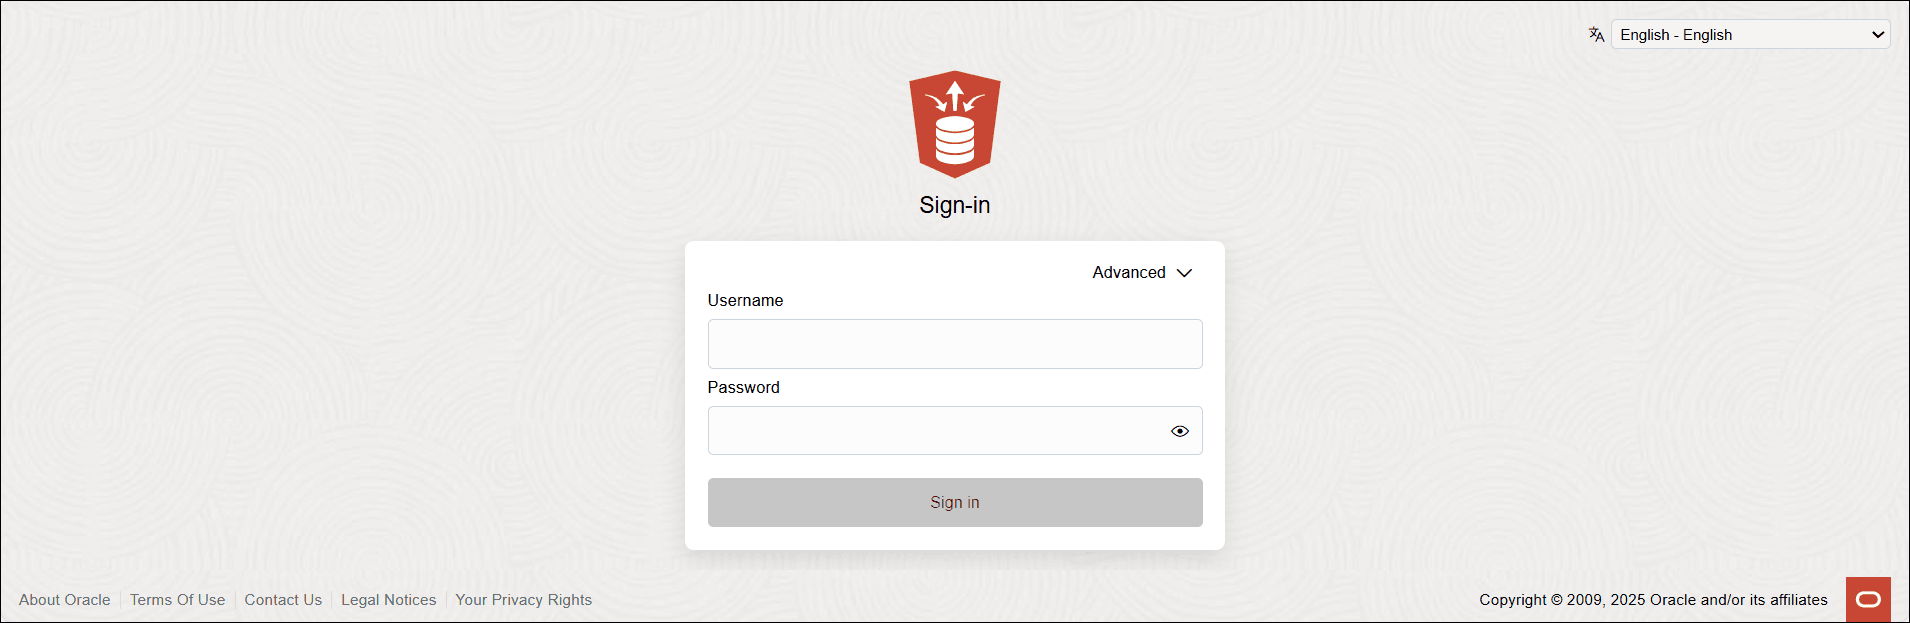The height and width of the screenshot is (623, 1910).
Task: Open the Contact Us link
Action: pos(283,599)
